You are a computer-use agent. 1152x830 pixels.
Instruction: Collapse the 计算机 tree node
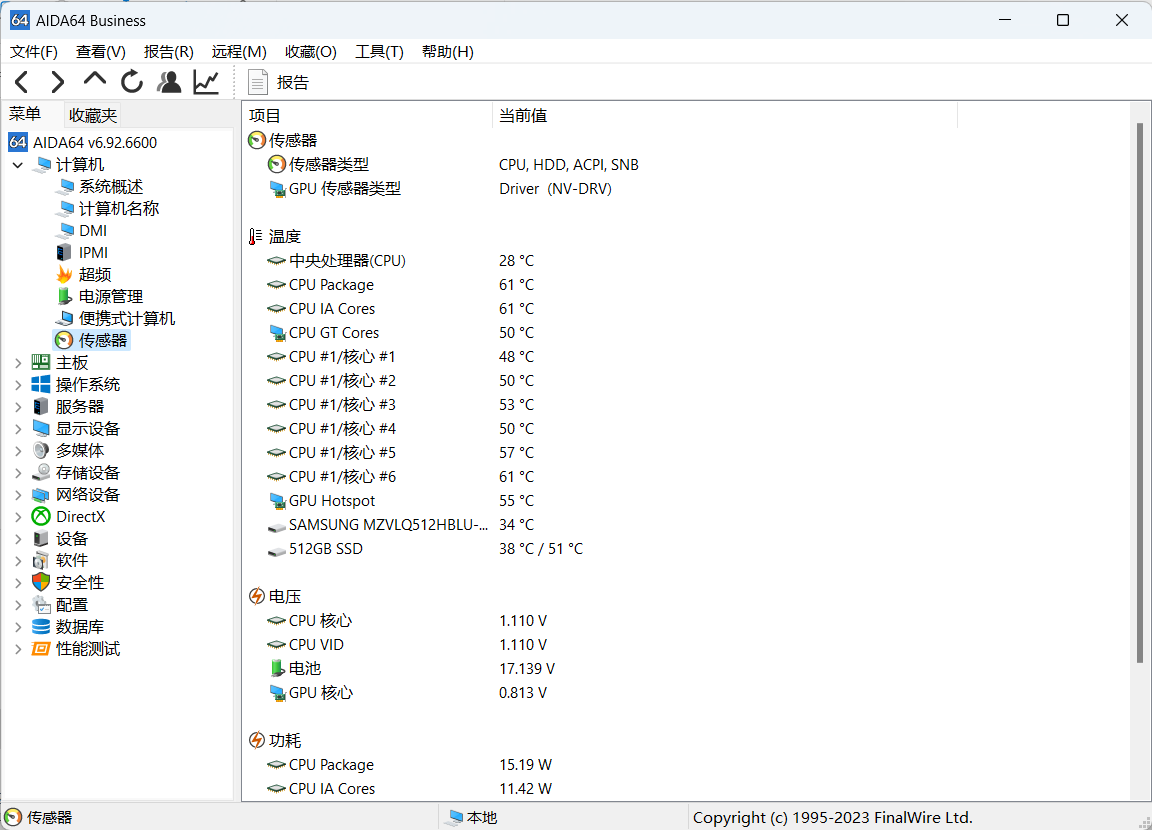coord(18,165)
